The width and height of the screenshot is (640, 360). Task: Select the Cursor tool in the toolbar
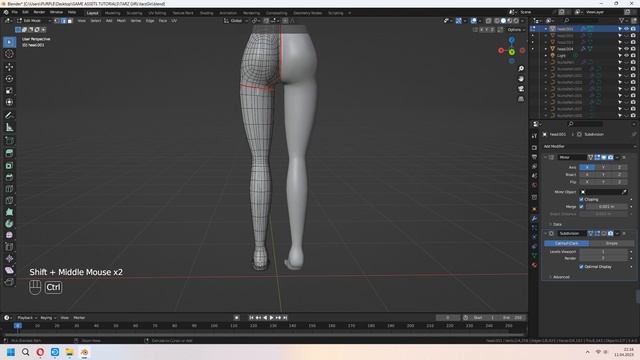tap(9, 54)
